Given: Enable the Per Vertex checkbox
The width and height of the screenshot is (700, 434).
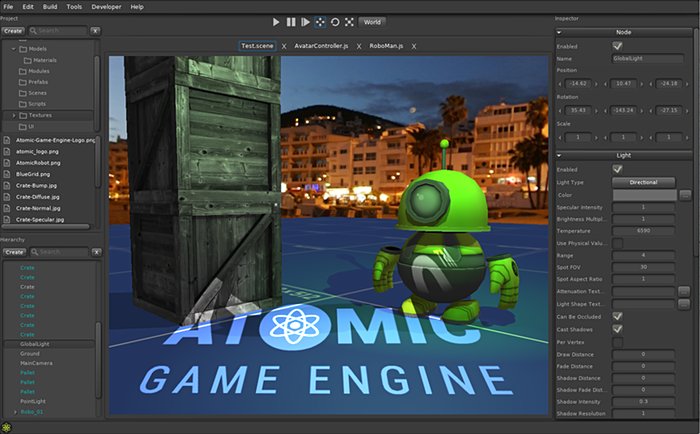Looking at the screenshot, I should tap(617, 342).
